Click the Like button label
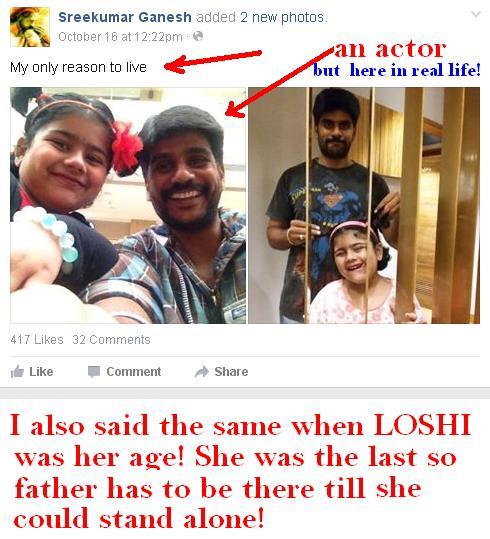This screenshot has height=539, width=490. tap(41, 372)
